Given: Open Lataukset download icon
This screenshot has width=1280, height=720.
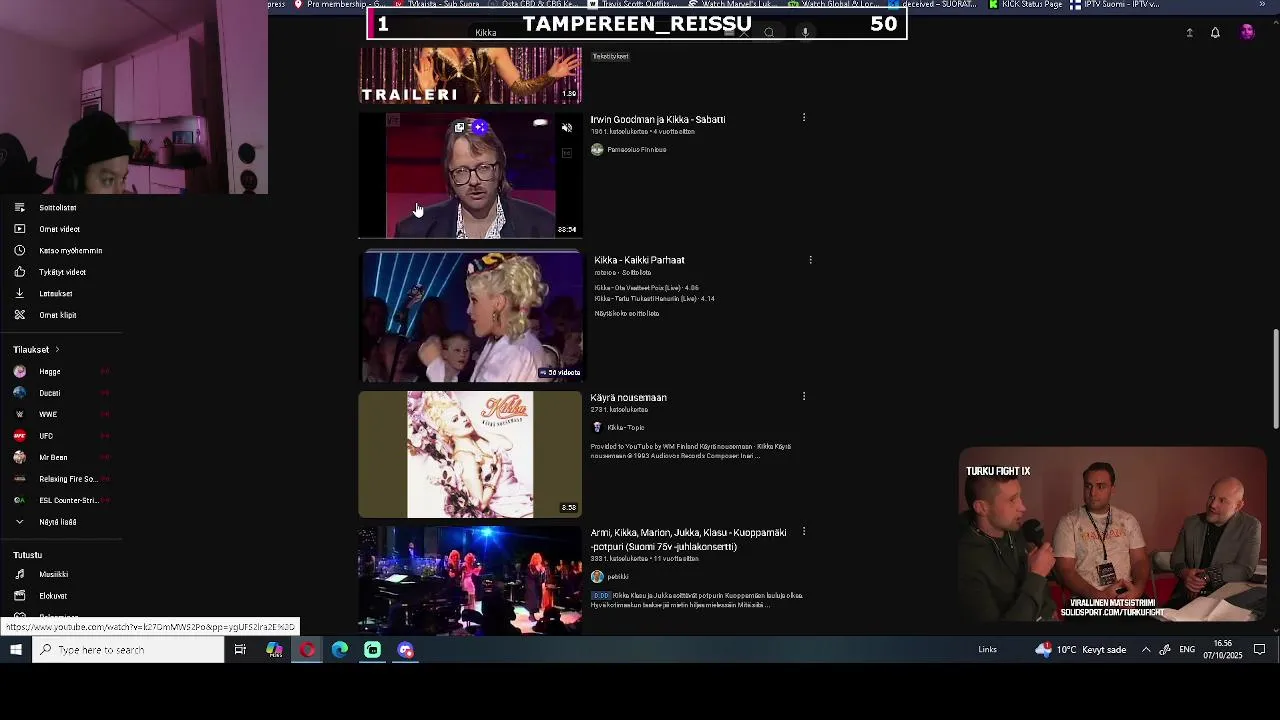Looking at the screenshot, I should (19, 294).
